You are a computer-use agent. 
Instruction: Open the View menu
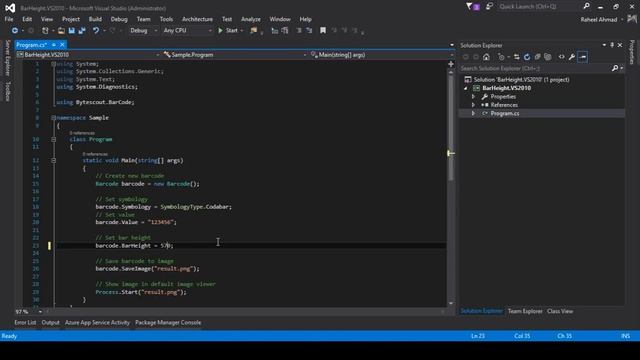pos(47,19)
